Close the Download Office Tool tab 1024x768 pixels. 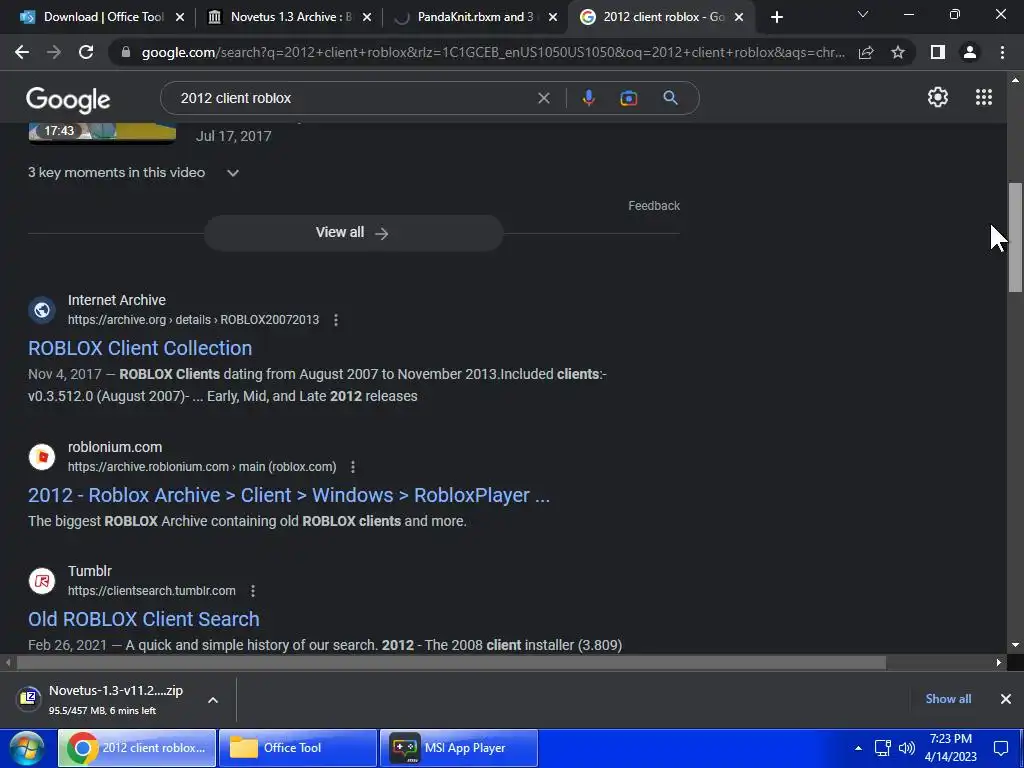click(x=180, y=17)
